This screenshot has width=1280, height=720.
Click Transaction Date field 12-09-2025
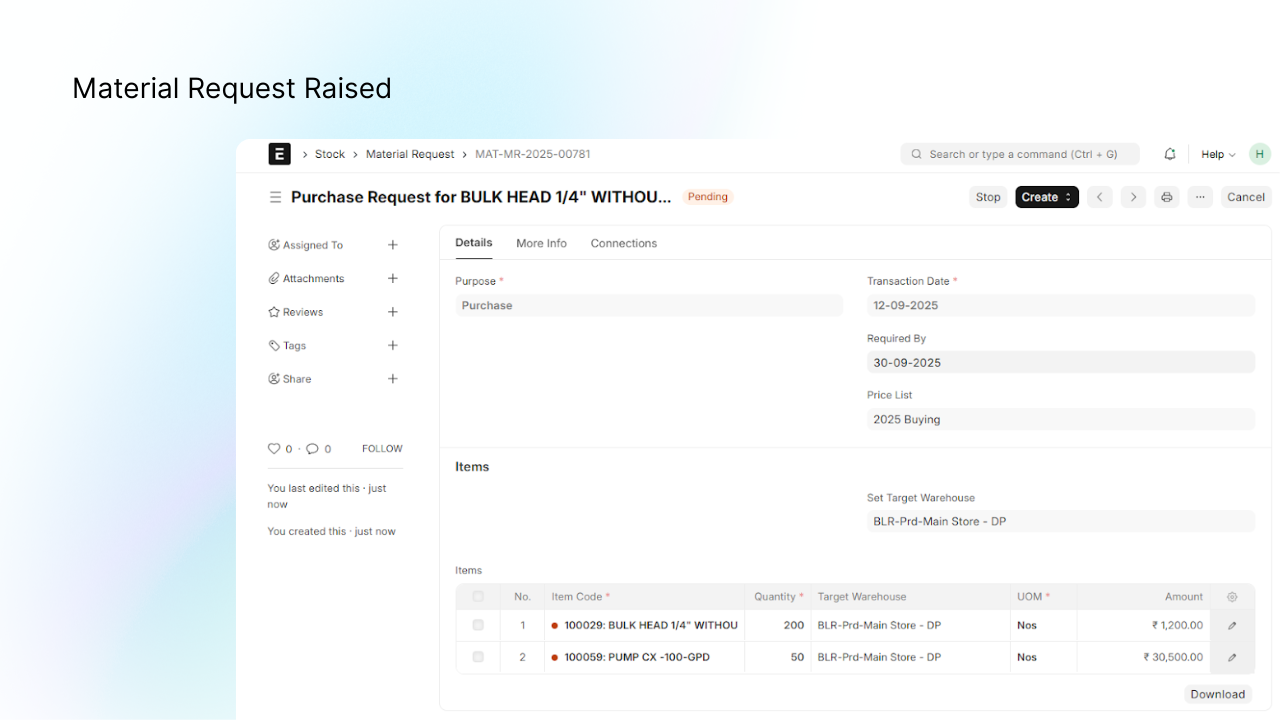1061,306
